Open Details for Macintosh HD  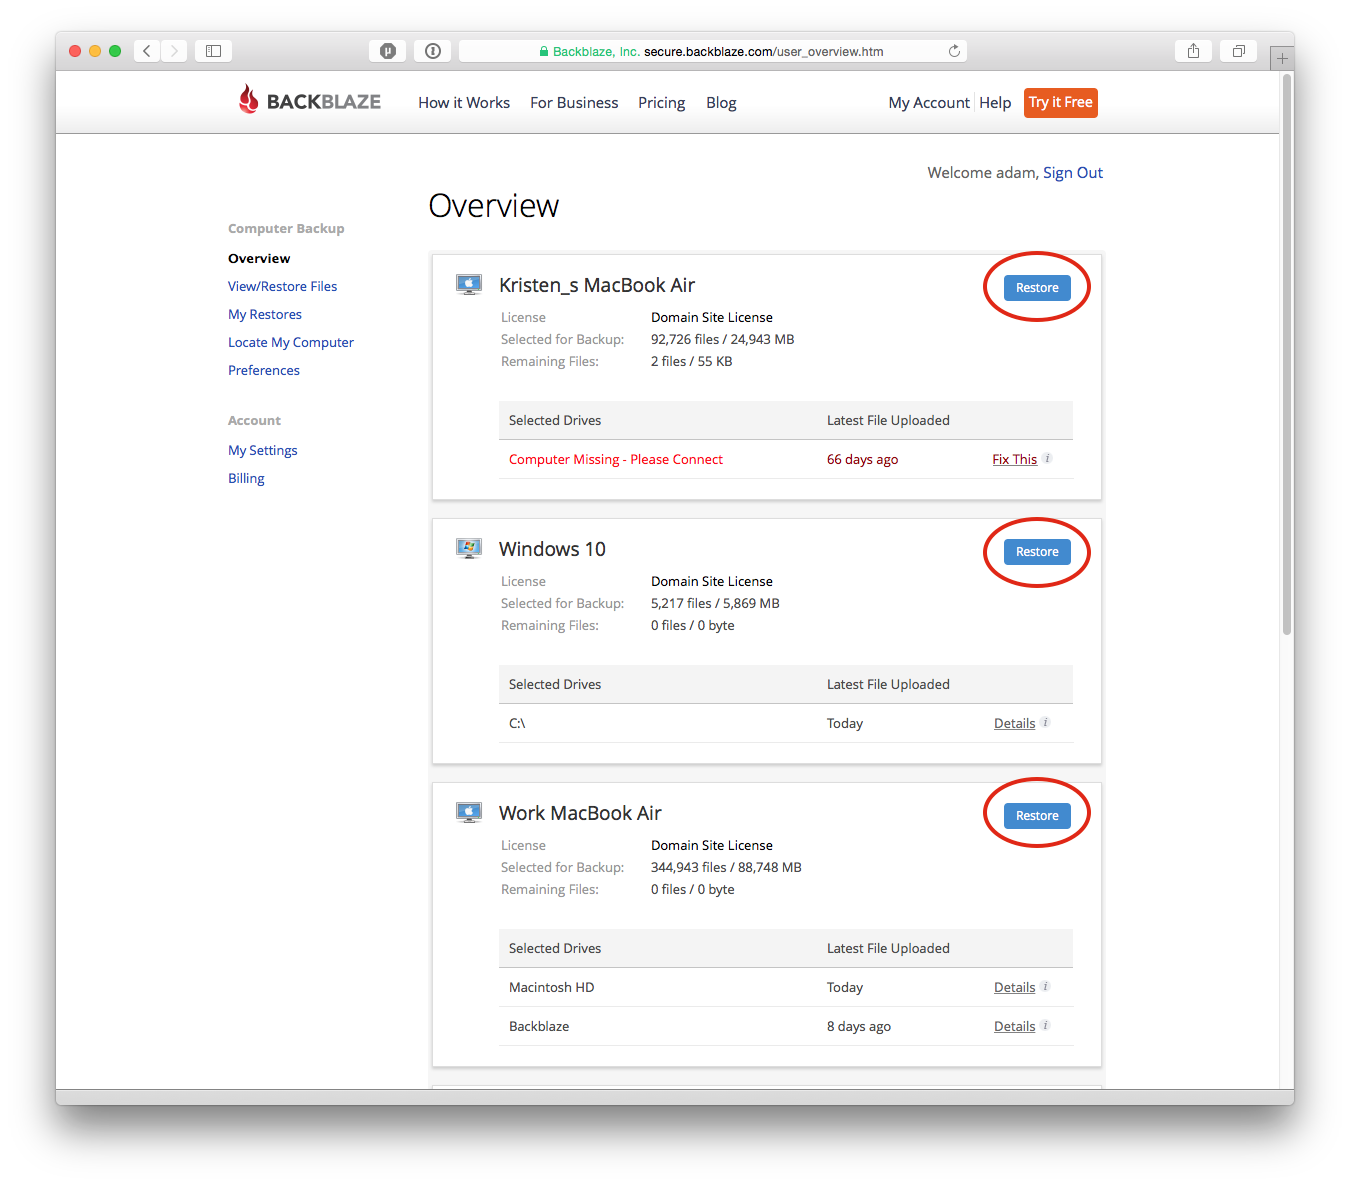pos(1014,987)
